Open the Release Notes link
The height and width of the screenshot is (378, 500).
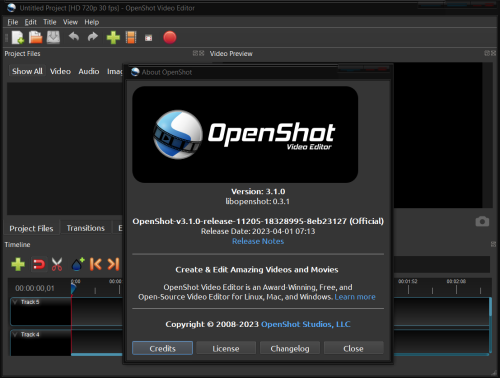point(258,241)
